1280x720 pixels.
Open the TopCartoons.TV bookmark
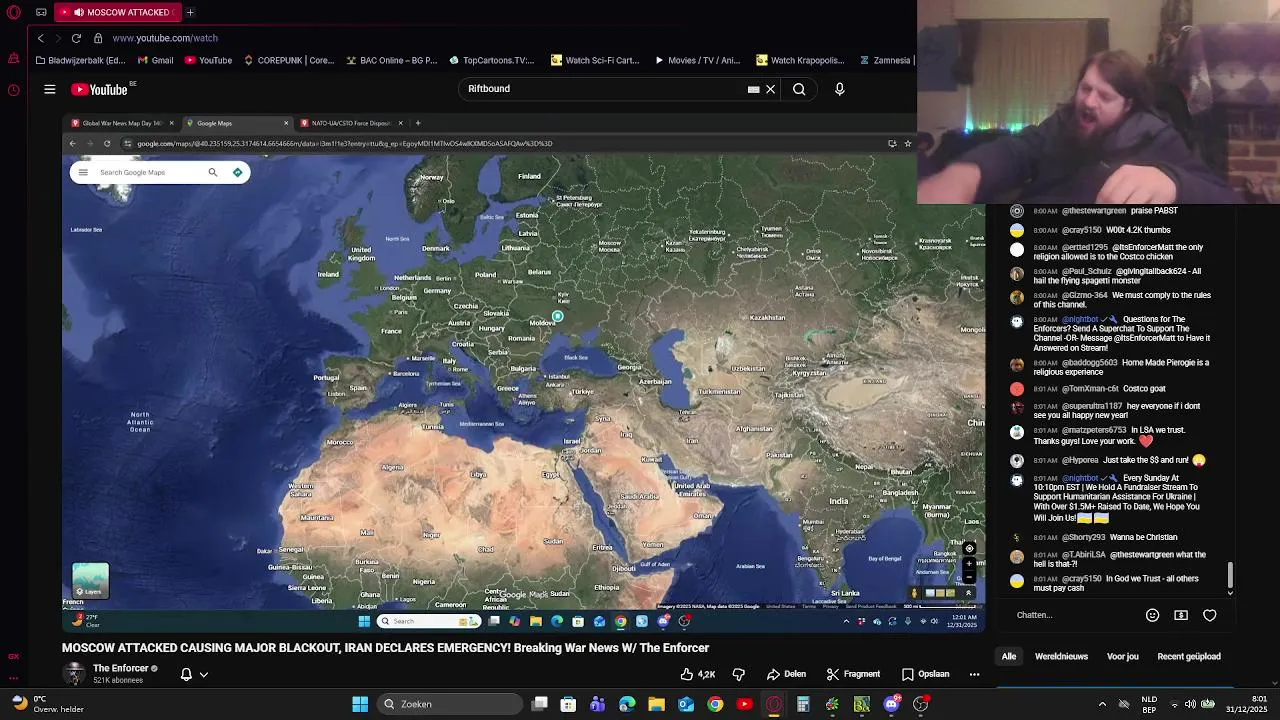pyautogui.click(x=492, y=60)
